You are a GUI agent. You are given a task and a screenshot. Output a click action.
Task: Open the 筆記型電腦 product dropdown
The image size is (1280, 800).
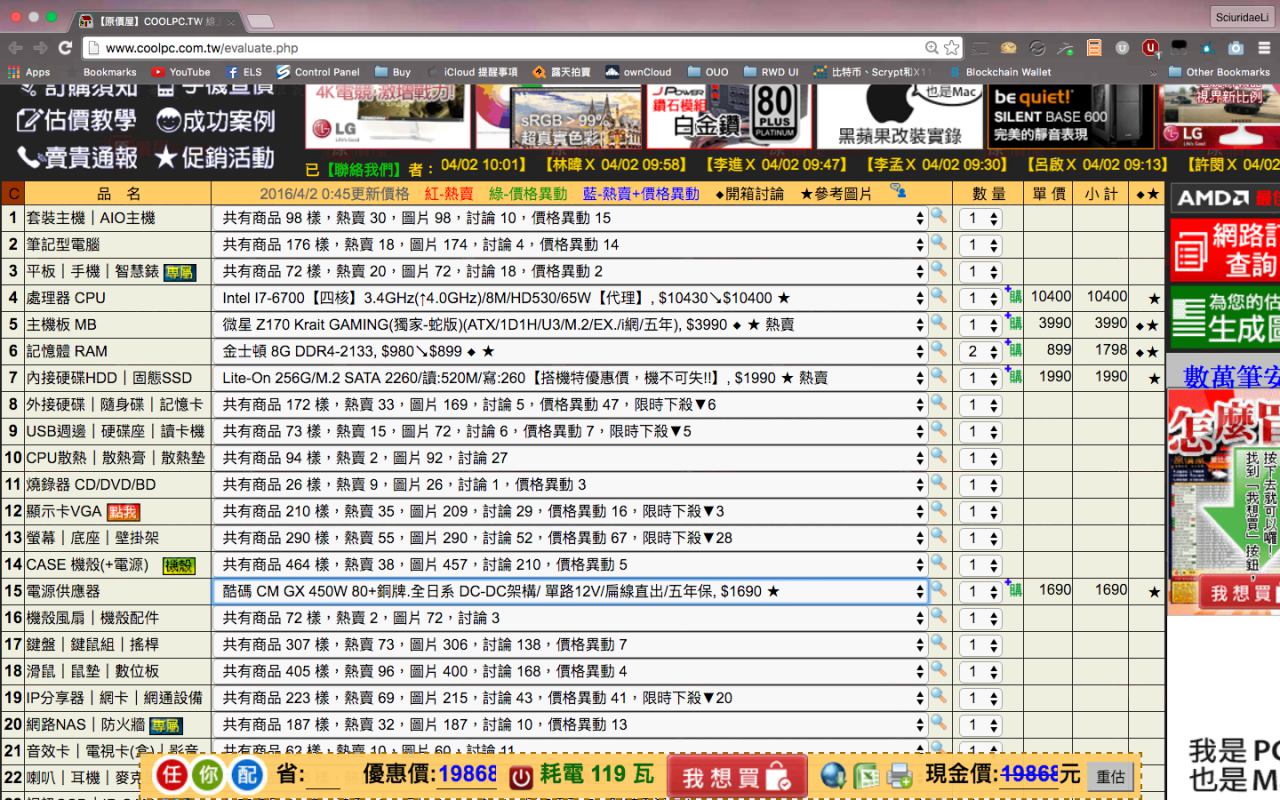(x=570, y=244)
